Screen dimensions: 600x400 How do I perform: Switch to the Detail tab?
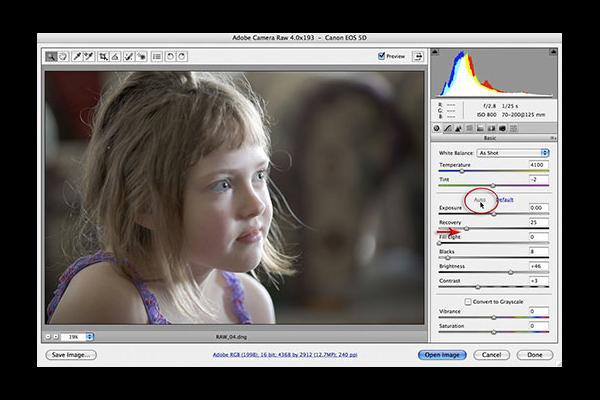[x=459, y=128]
